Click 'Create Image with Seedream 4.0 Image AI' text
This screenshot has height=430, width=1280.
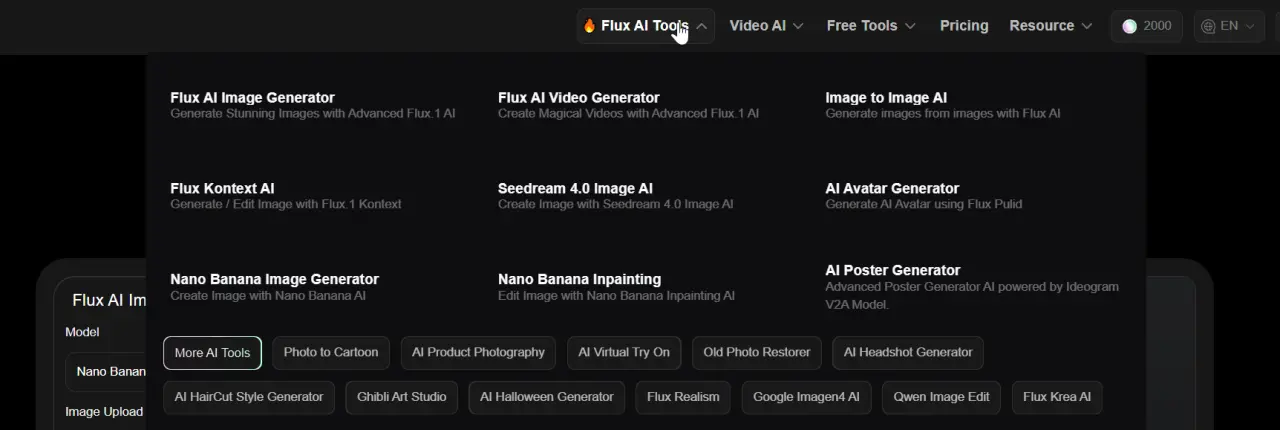click(x=615, y=205)
